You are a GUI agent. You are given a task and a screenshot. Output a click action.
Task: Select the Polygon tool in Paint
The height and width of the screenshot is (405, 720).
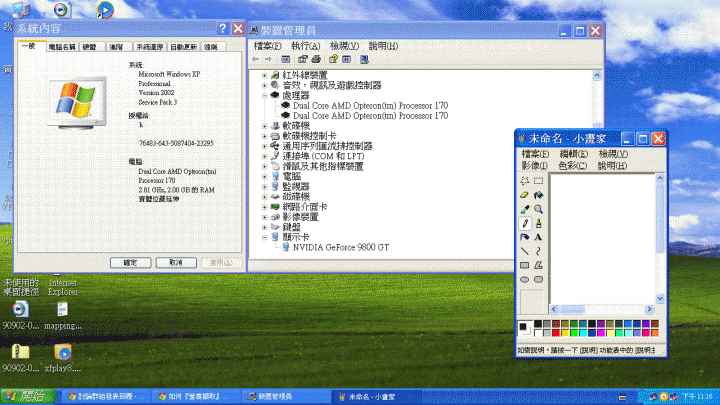coord(539,265)
